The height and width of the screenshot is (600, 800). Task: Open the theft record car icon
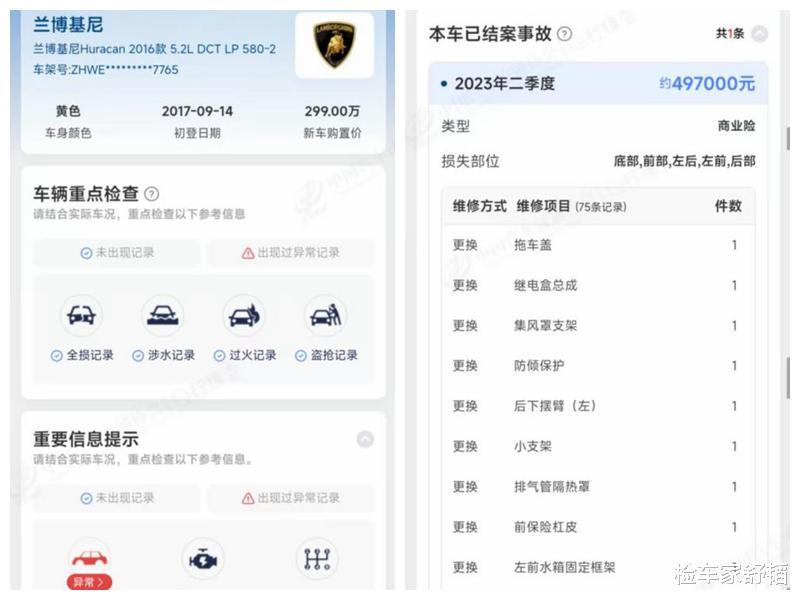click(326, 315)
